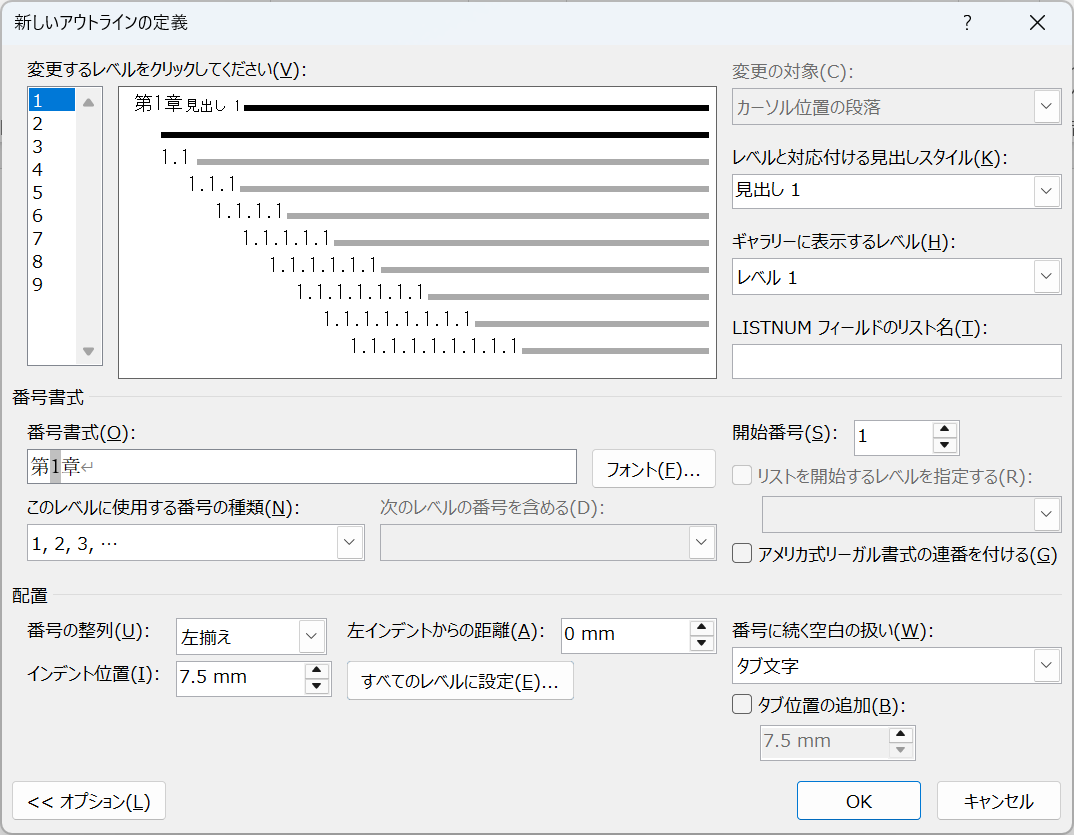Click the フォント button

click(653, 466)
